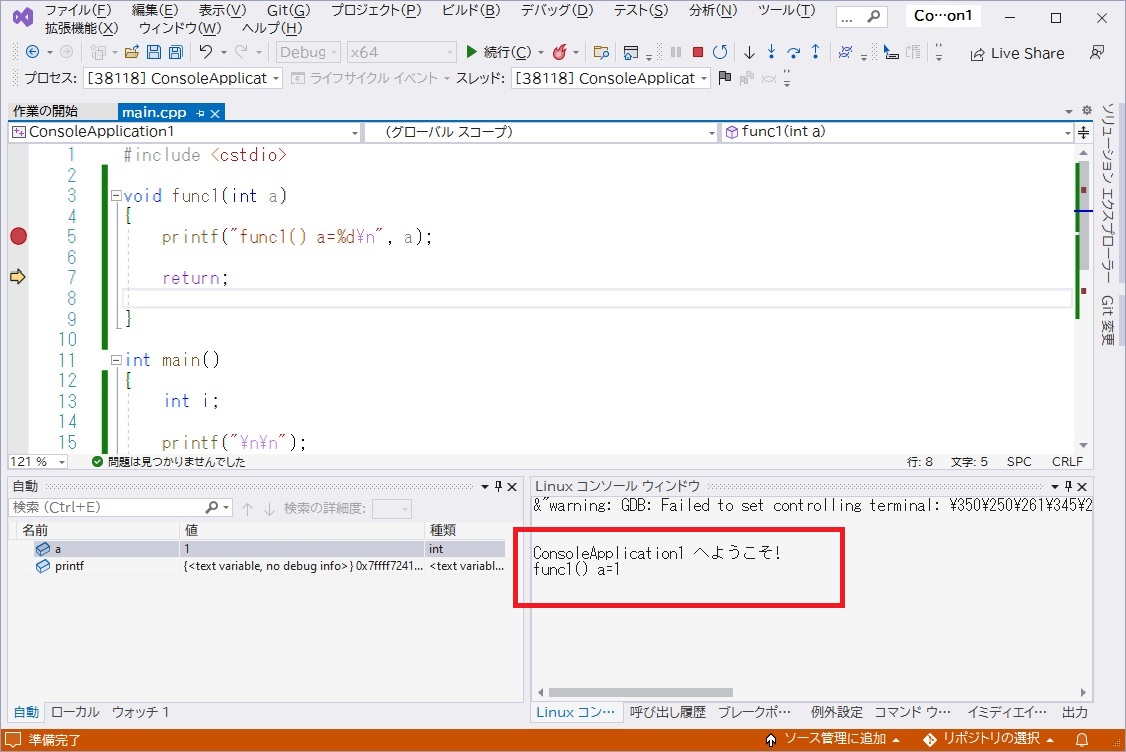Click the red Stop Debugging square
Viewport: 1126px width, 752px height.
pyautogui.click(x=697, y=52)
